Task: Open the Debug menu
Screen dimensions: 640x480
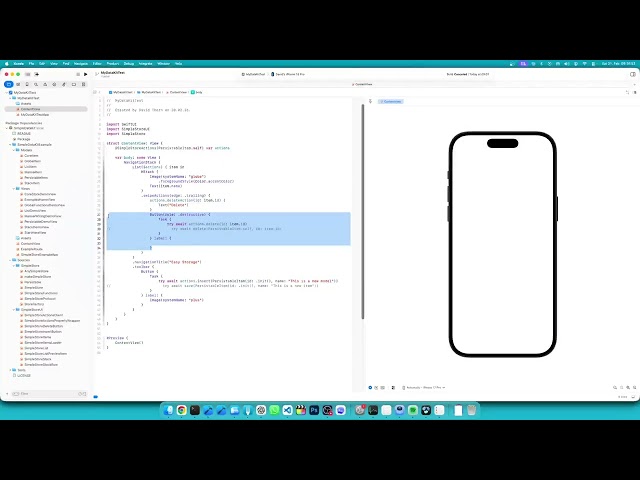Action: 129,64
